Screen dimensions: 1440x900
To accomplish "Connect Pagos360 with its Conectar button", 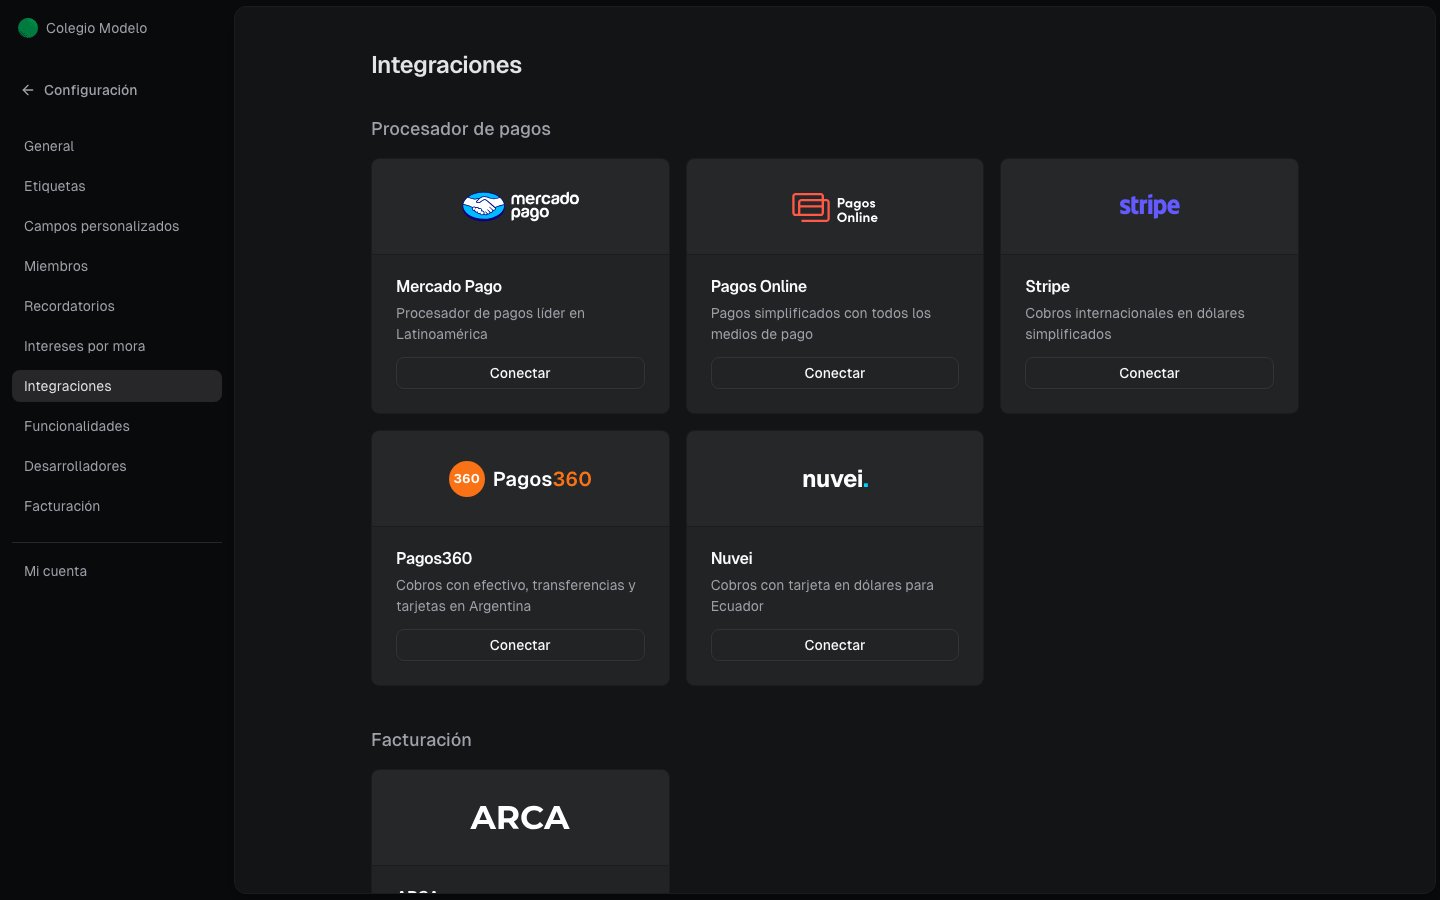I will pyautogui.click(x=520, y=645).
